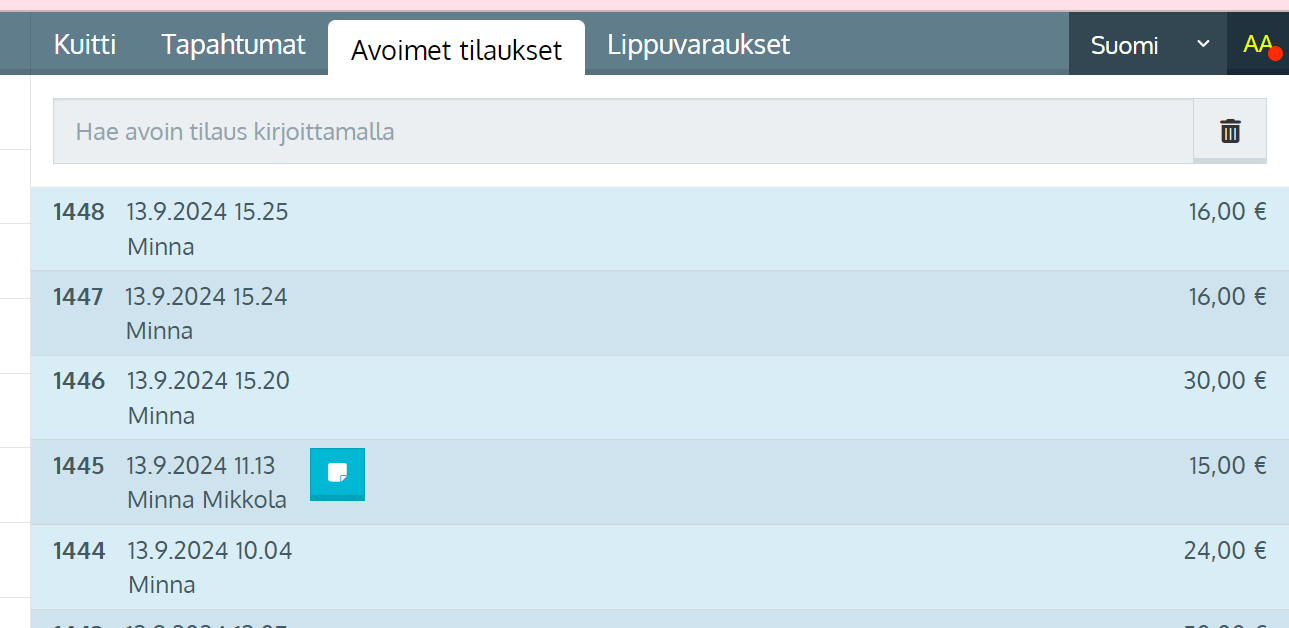Focus the open order search field

[623, 131]
